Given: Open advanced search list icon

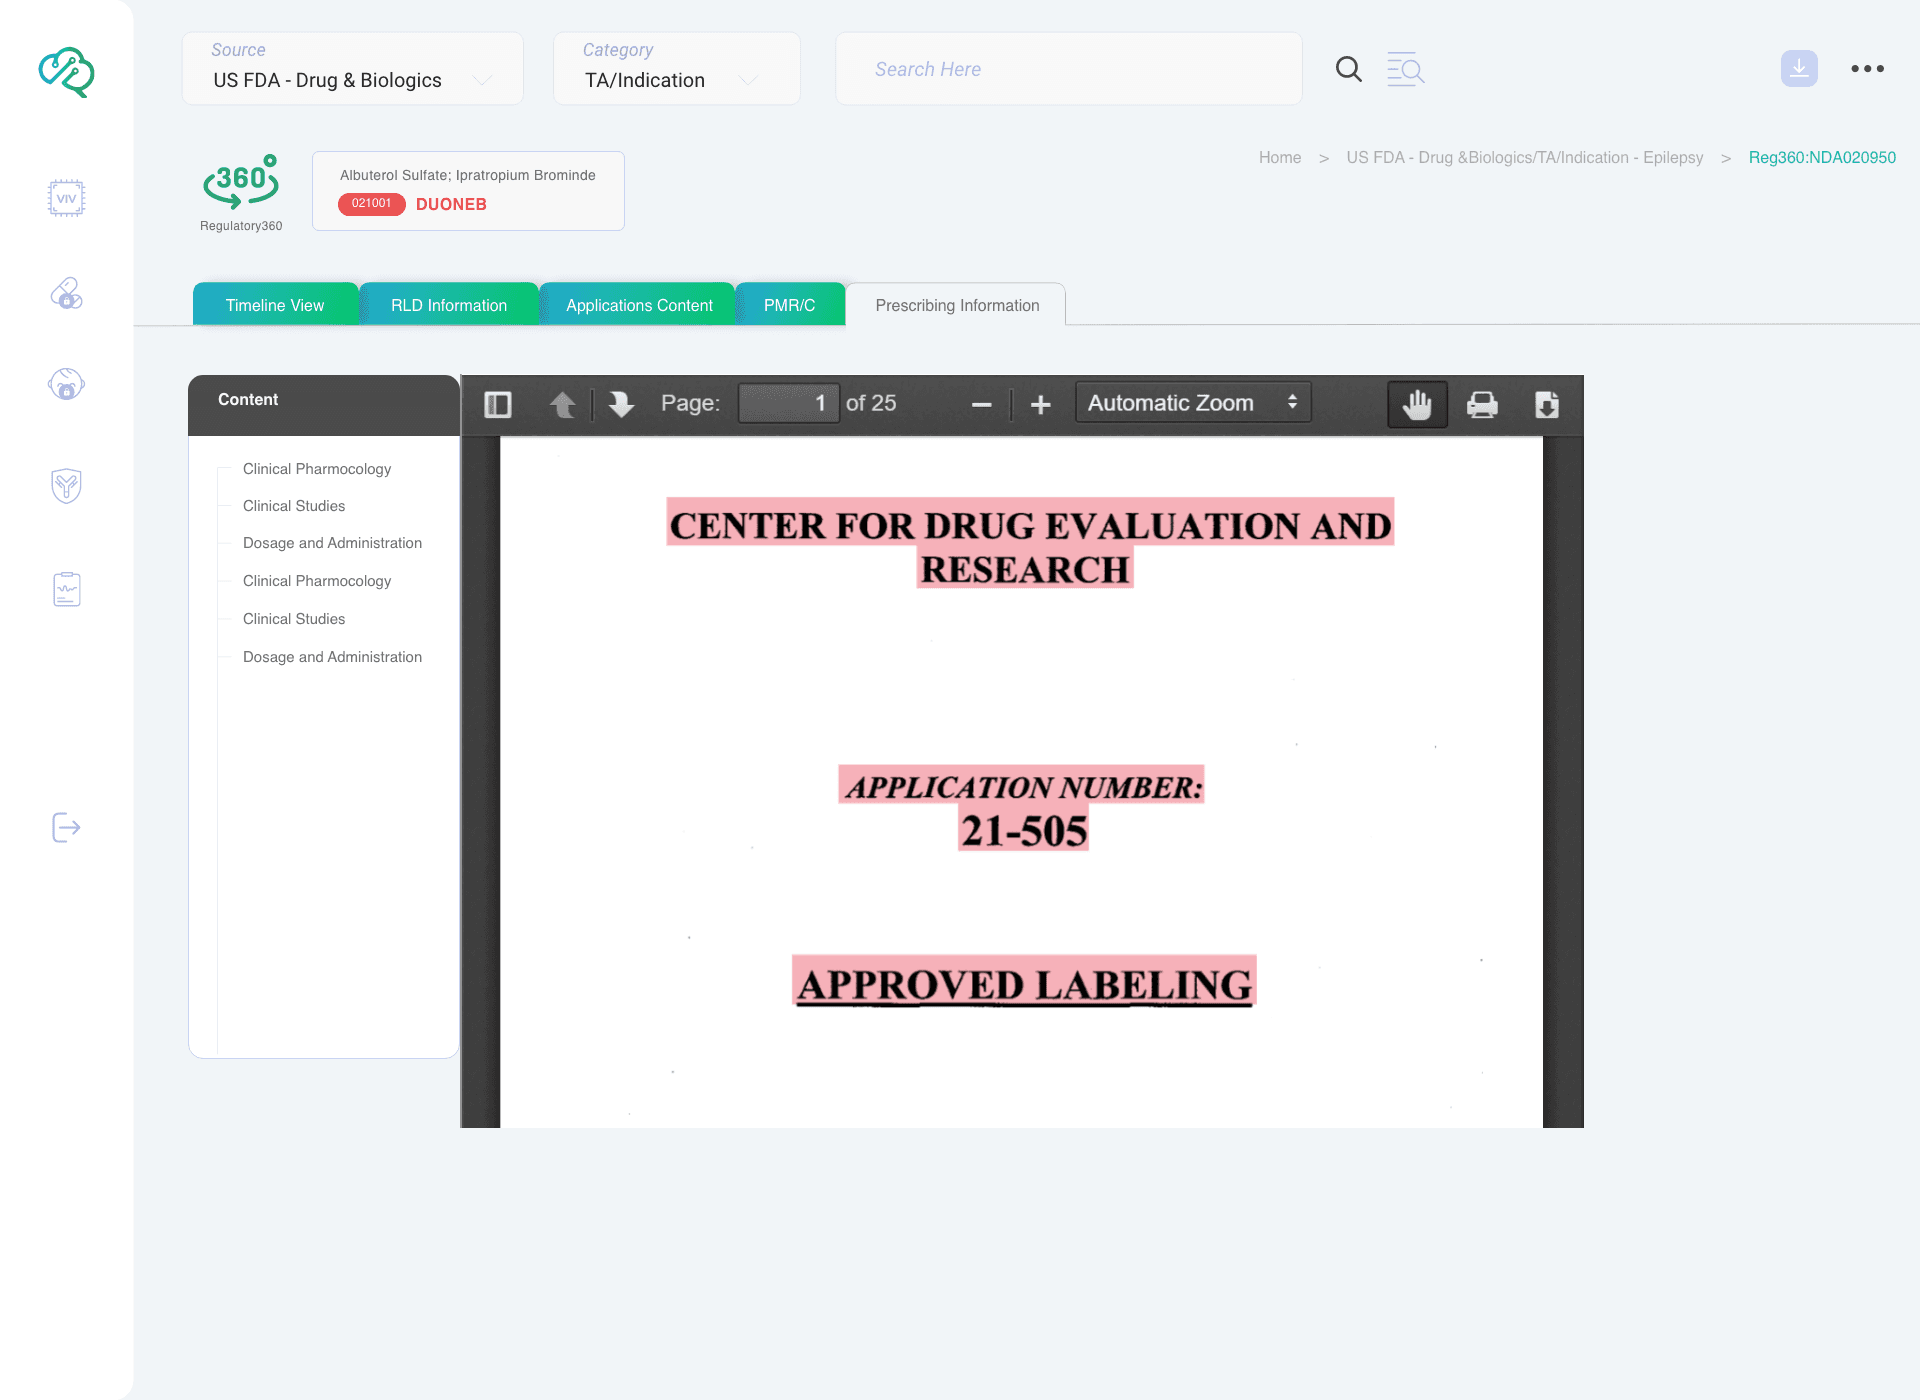Looking at the screenshot, I should 1405,69.
